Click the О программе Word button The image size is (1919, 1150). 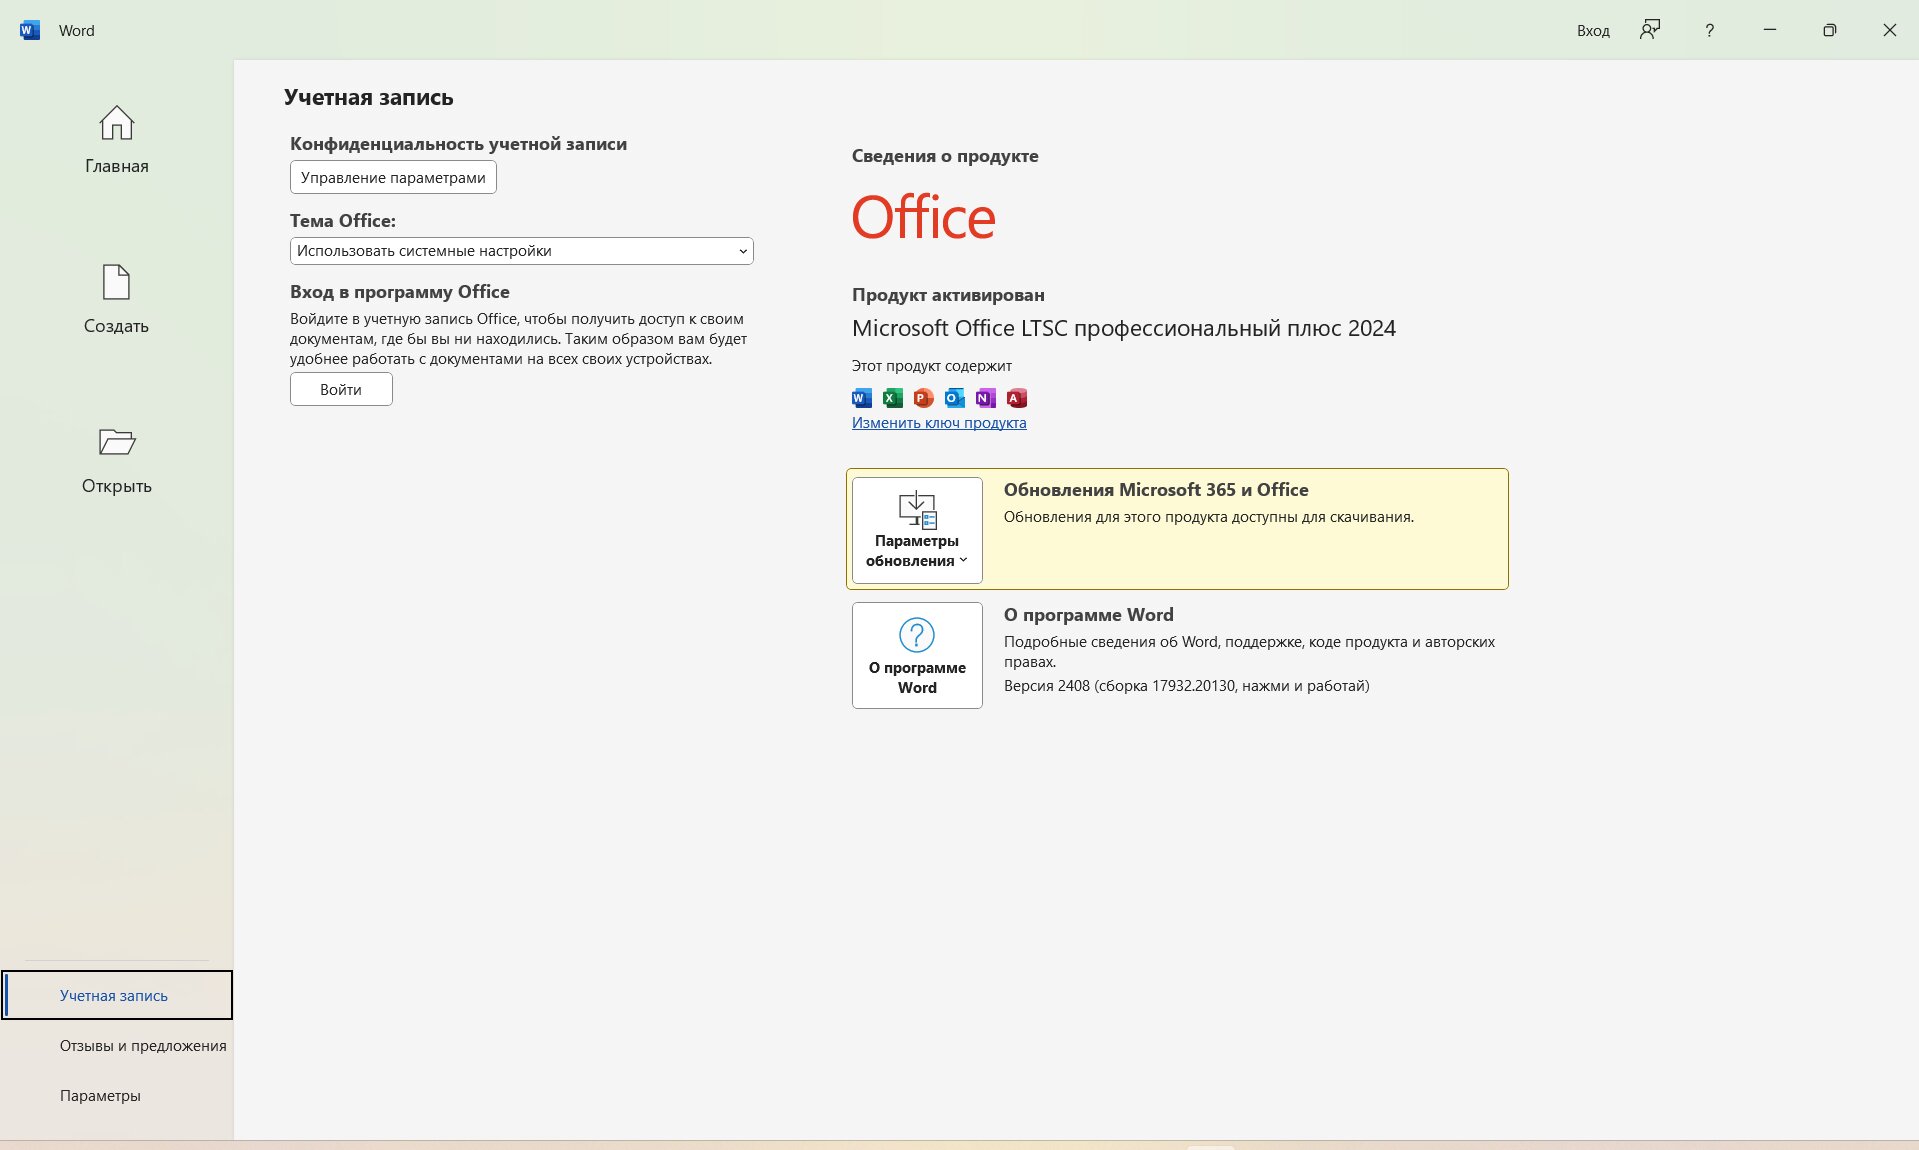click(917, 655)
